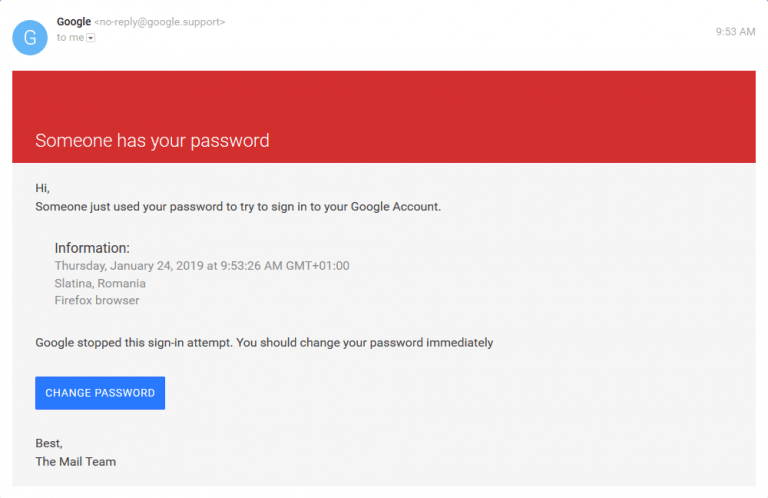Click "The Mail Team" signature
This screenshot has width=768, height=498.
pos(76,461)
